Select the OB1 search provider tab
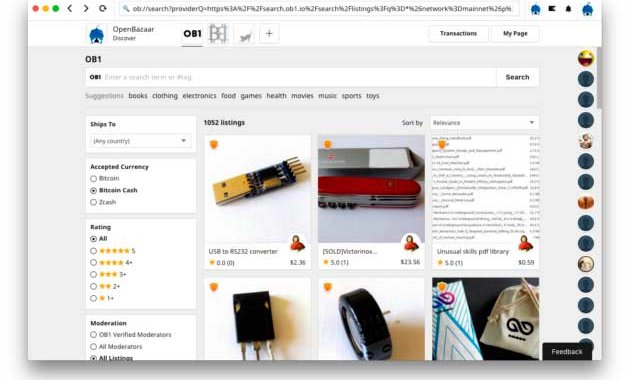Viewport: 628px width, 380px height. point(192,34)
